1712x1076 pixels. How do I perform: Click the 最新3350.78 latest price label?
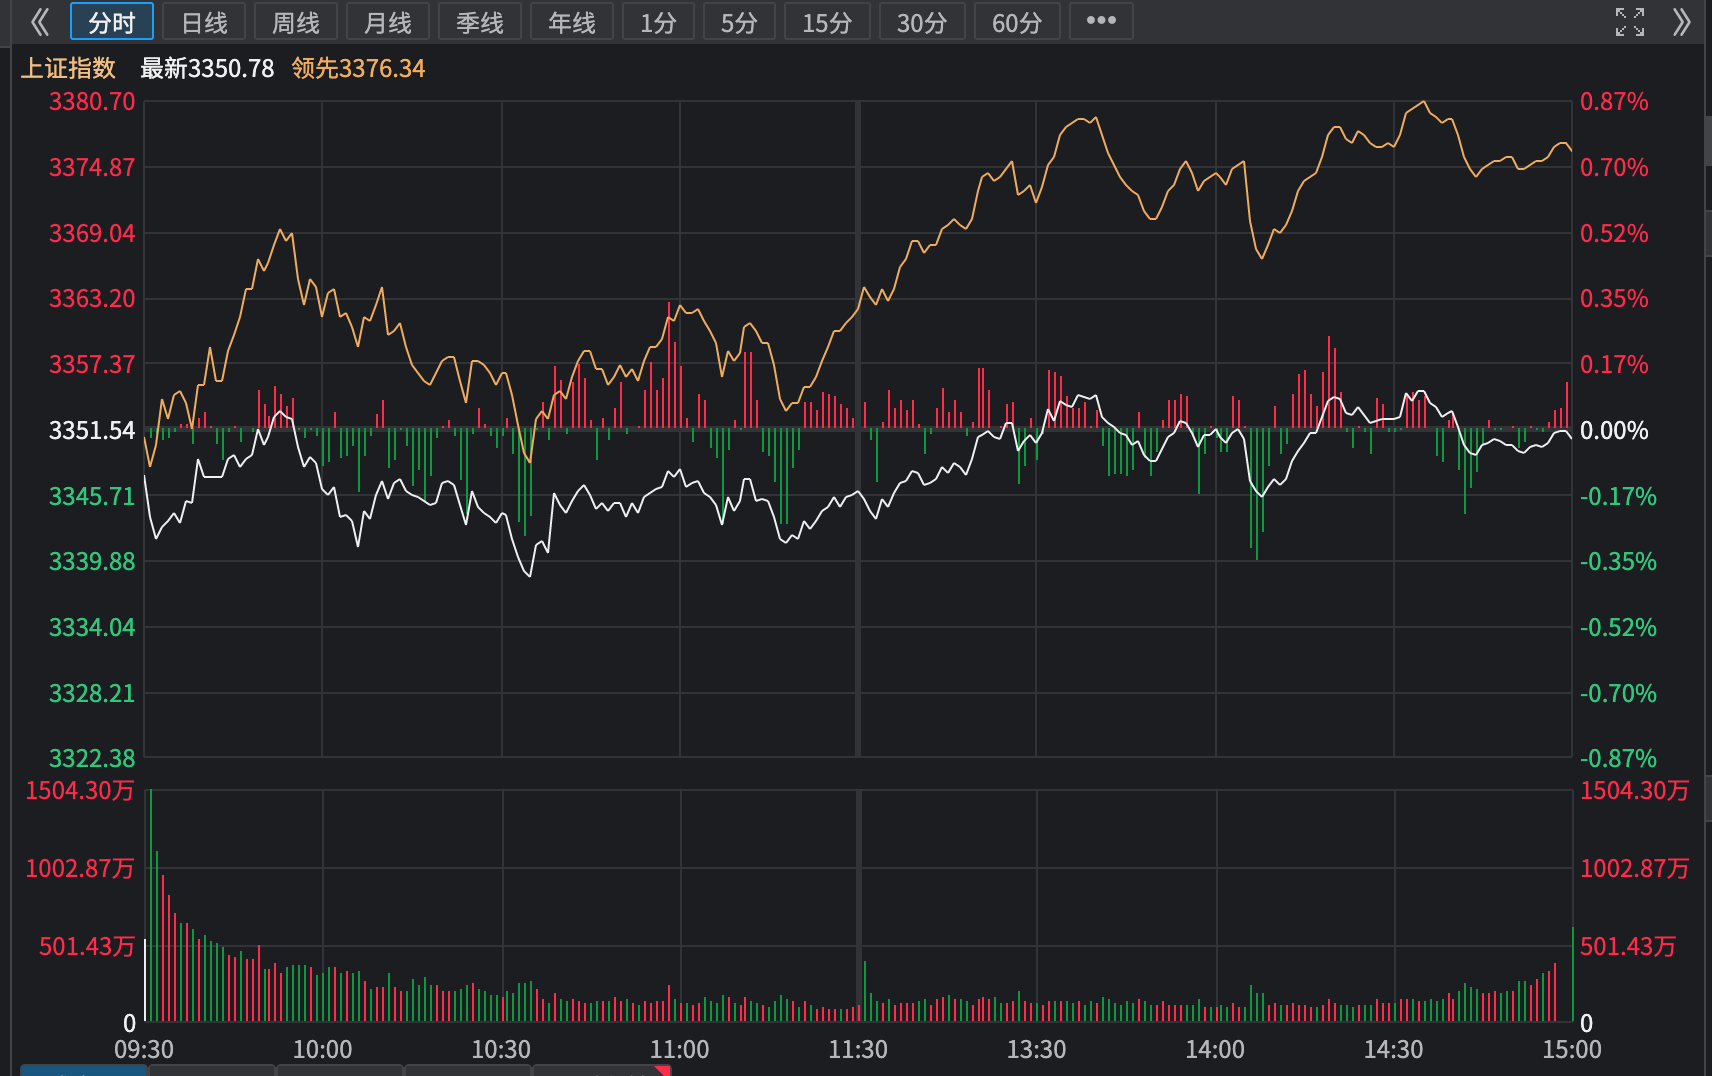coord(207,68)
